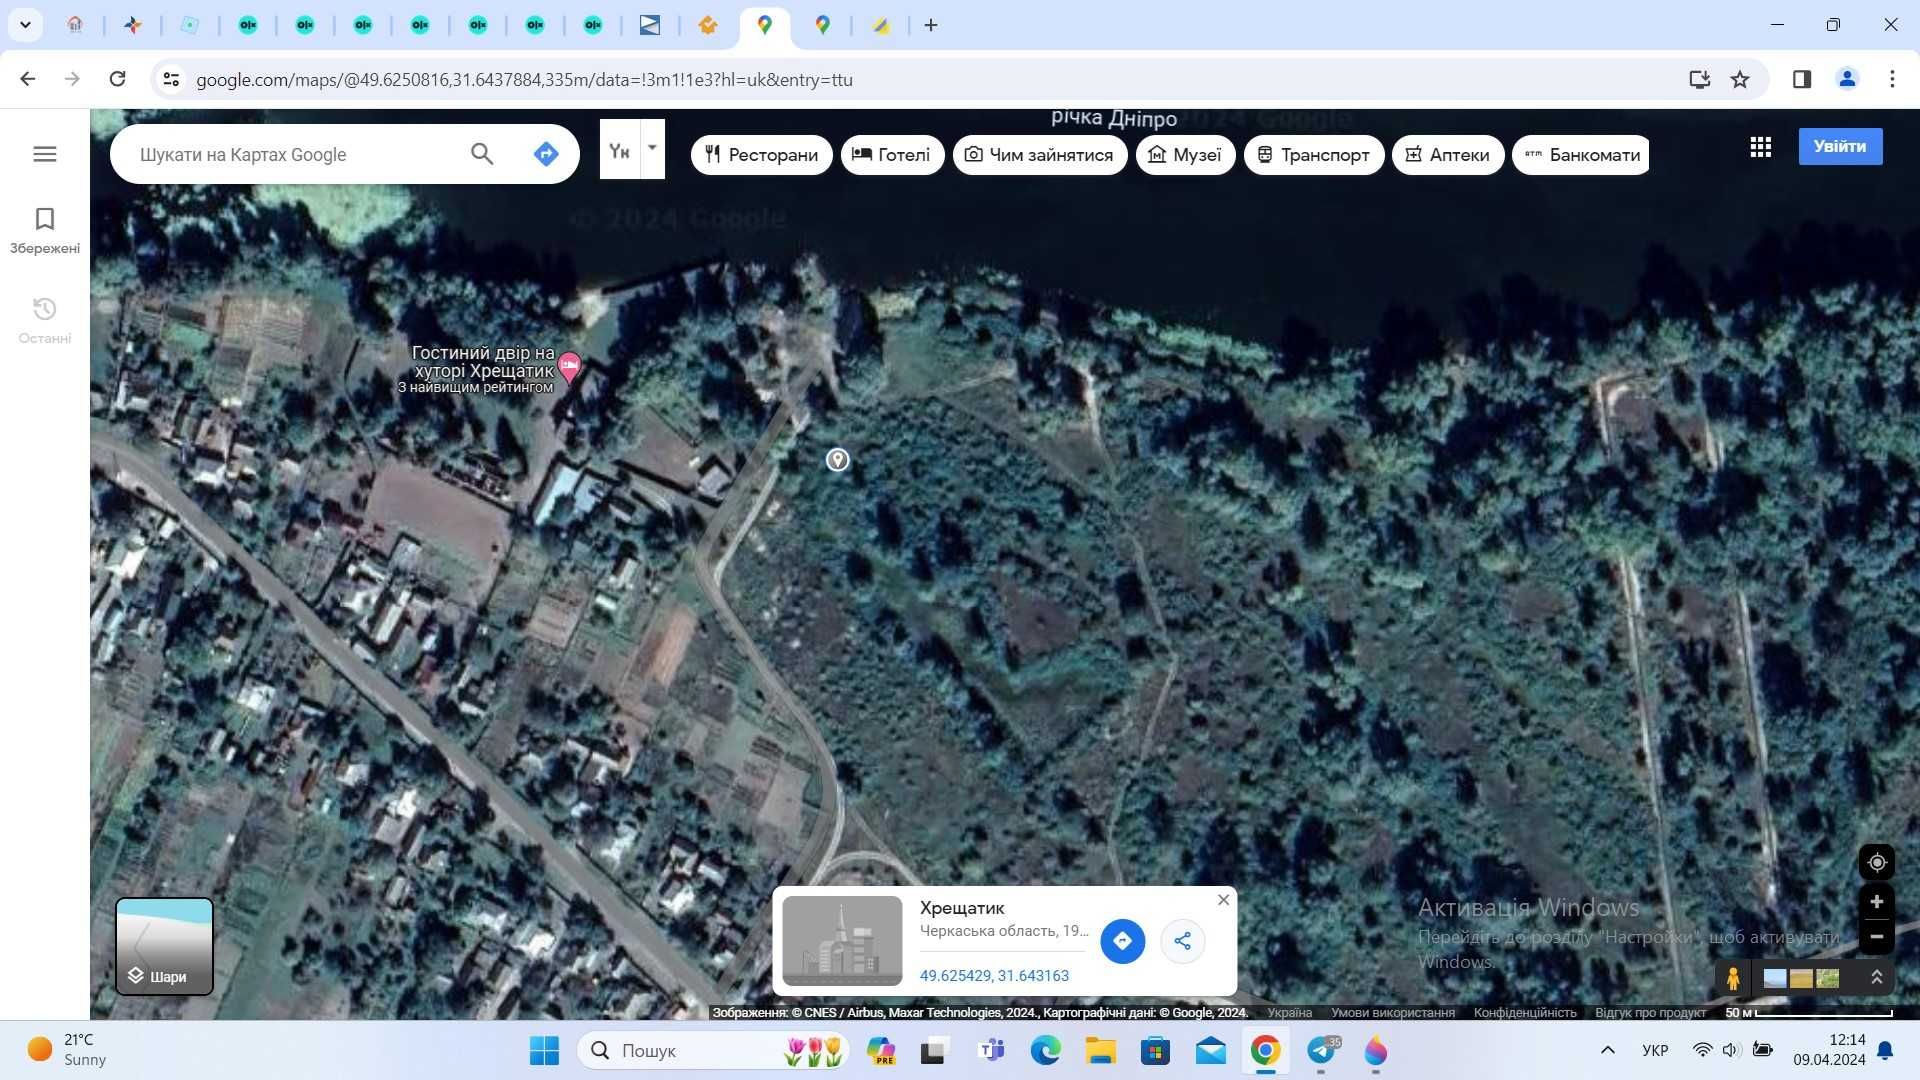Click the search field Шукати на Картах Google

295,155
